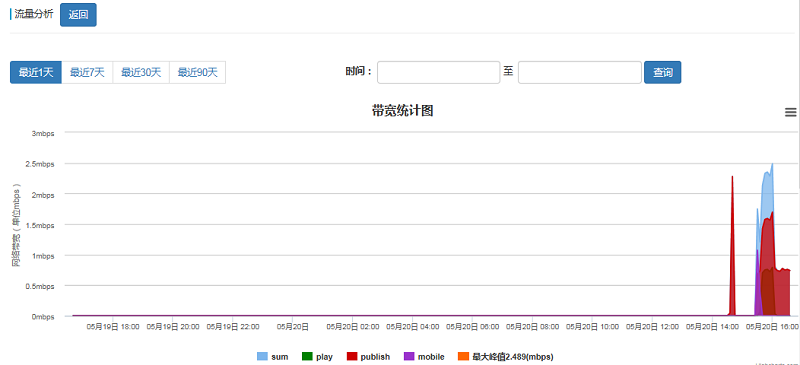Switch to 最近7天 time range
This screenshot has width=800, height=365.
click(x=87, y=72)
